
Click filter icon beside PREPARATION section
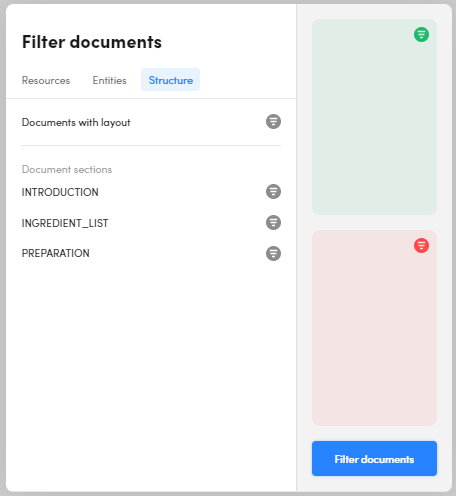[273, 254]
